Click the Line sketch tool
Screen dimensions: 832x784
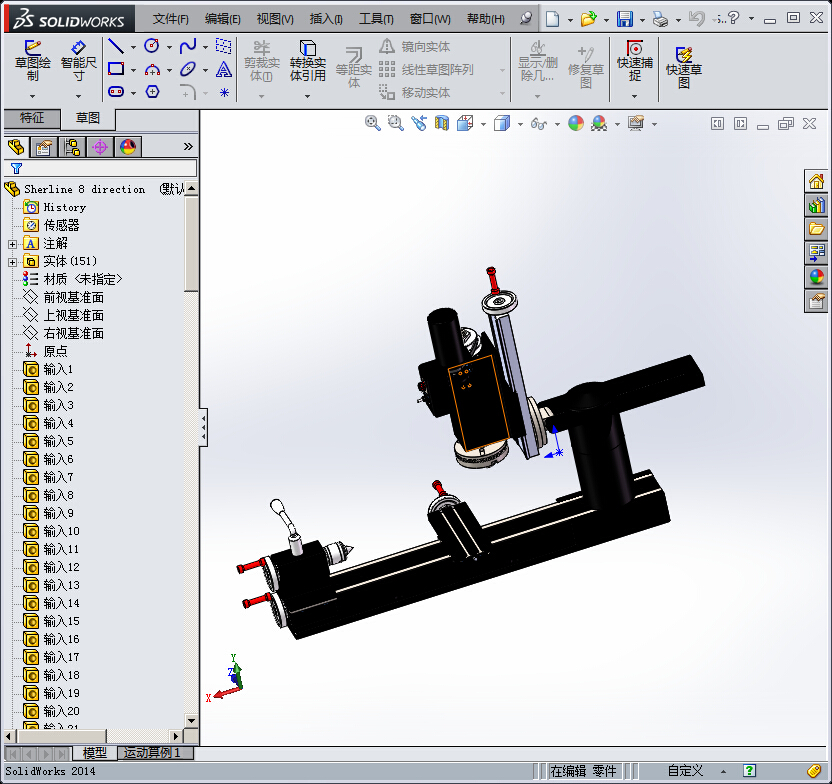116,46
